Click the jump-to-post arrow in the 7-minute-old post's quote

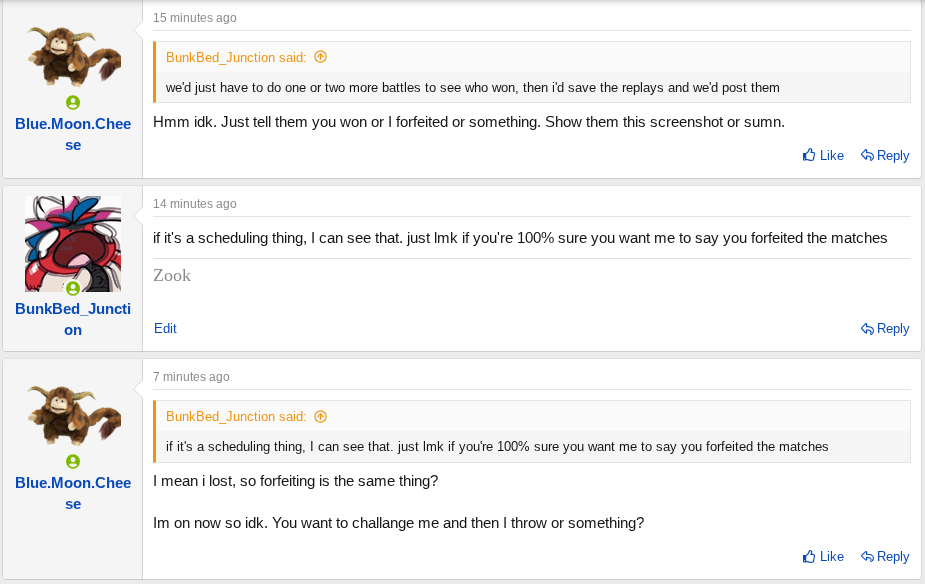coord(320,416)
